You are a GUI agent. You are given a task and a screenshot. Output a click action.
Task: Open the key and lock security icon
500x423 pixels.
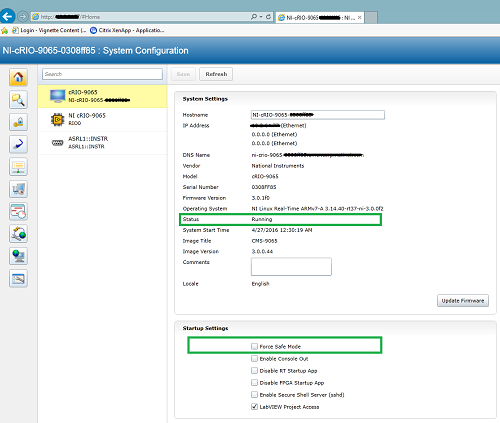point(18,122)
